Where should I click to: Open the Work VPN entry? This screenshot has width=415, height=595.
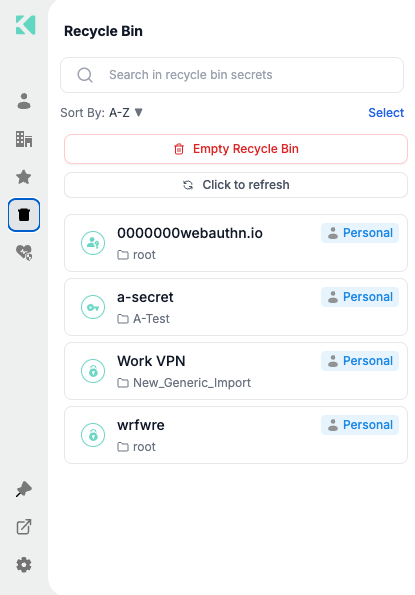236,371
